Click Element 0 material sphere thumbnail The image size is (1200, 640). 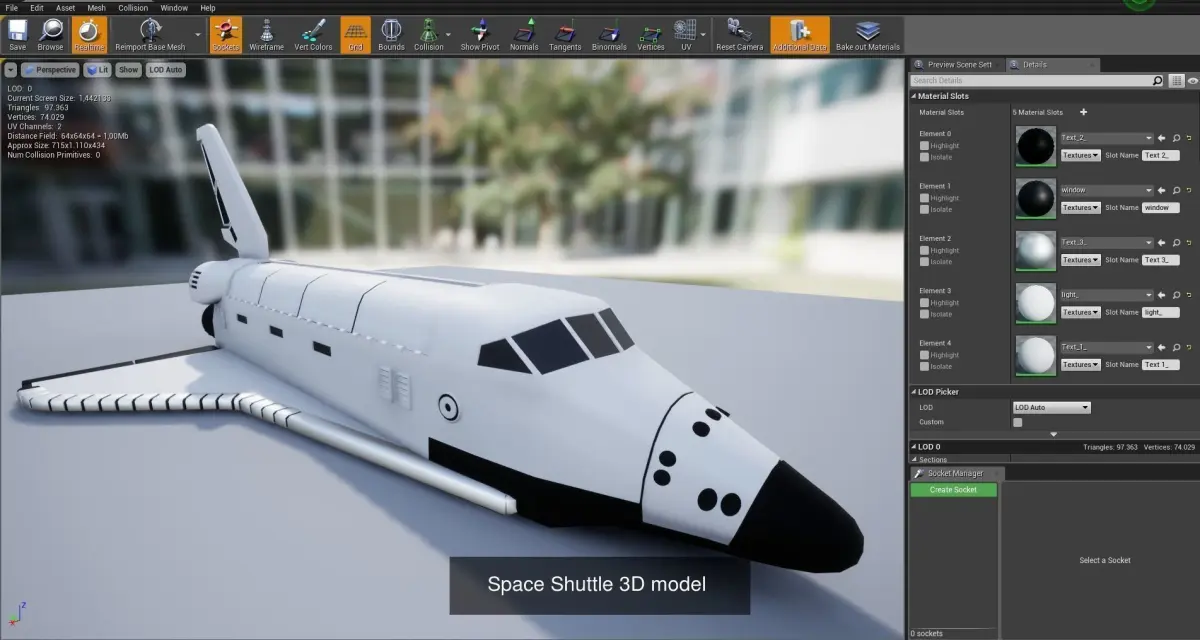click(1035, 146)
